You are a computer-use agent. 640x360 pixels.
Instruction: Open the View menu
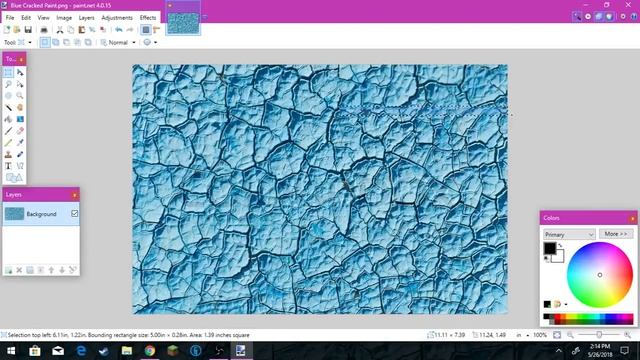[x=43, y=18]
